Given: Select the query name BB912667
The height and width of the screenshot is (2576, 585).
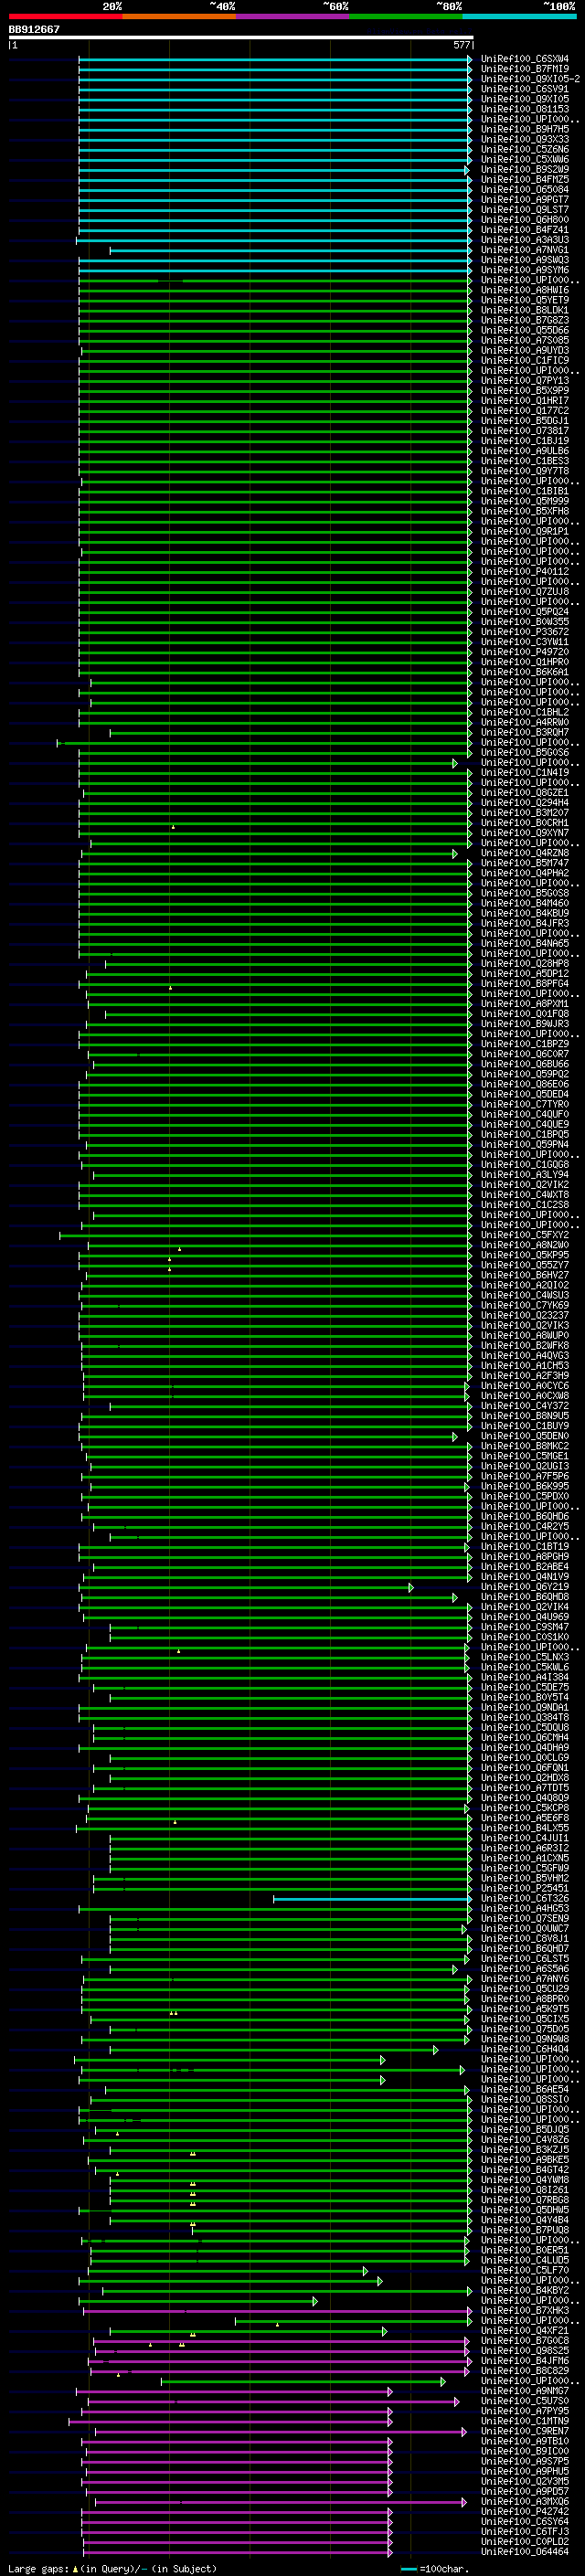Looking at the screenshot, I should [x=34, y=30].
